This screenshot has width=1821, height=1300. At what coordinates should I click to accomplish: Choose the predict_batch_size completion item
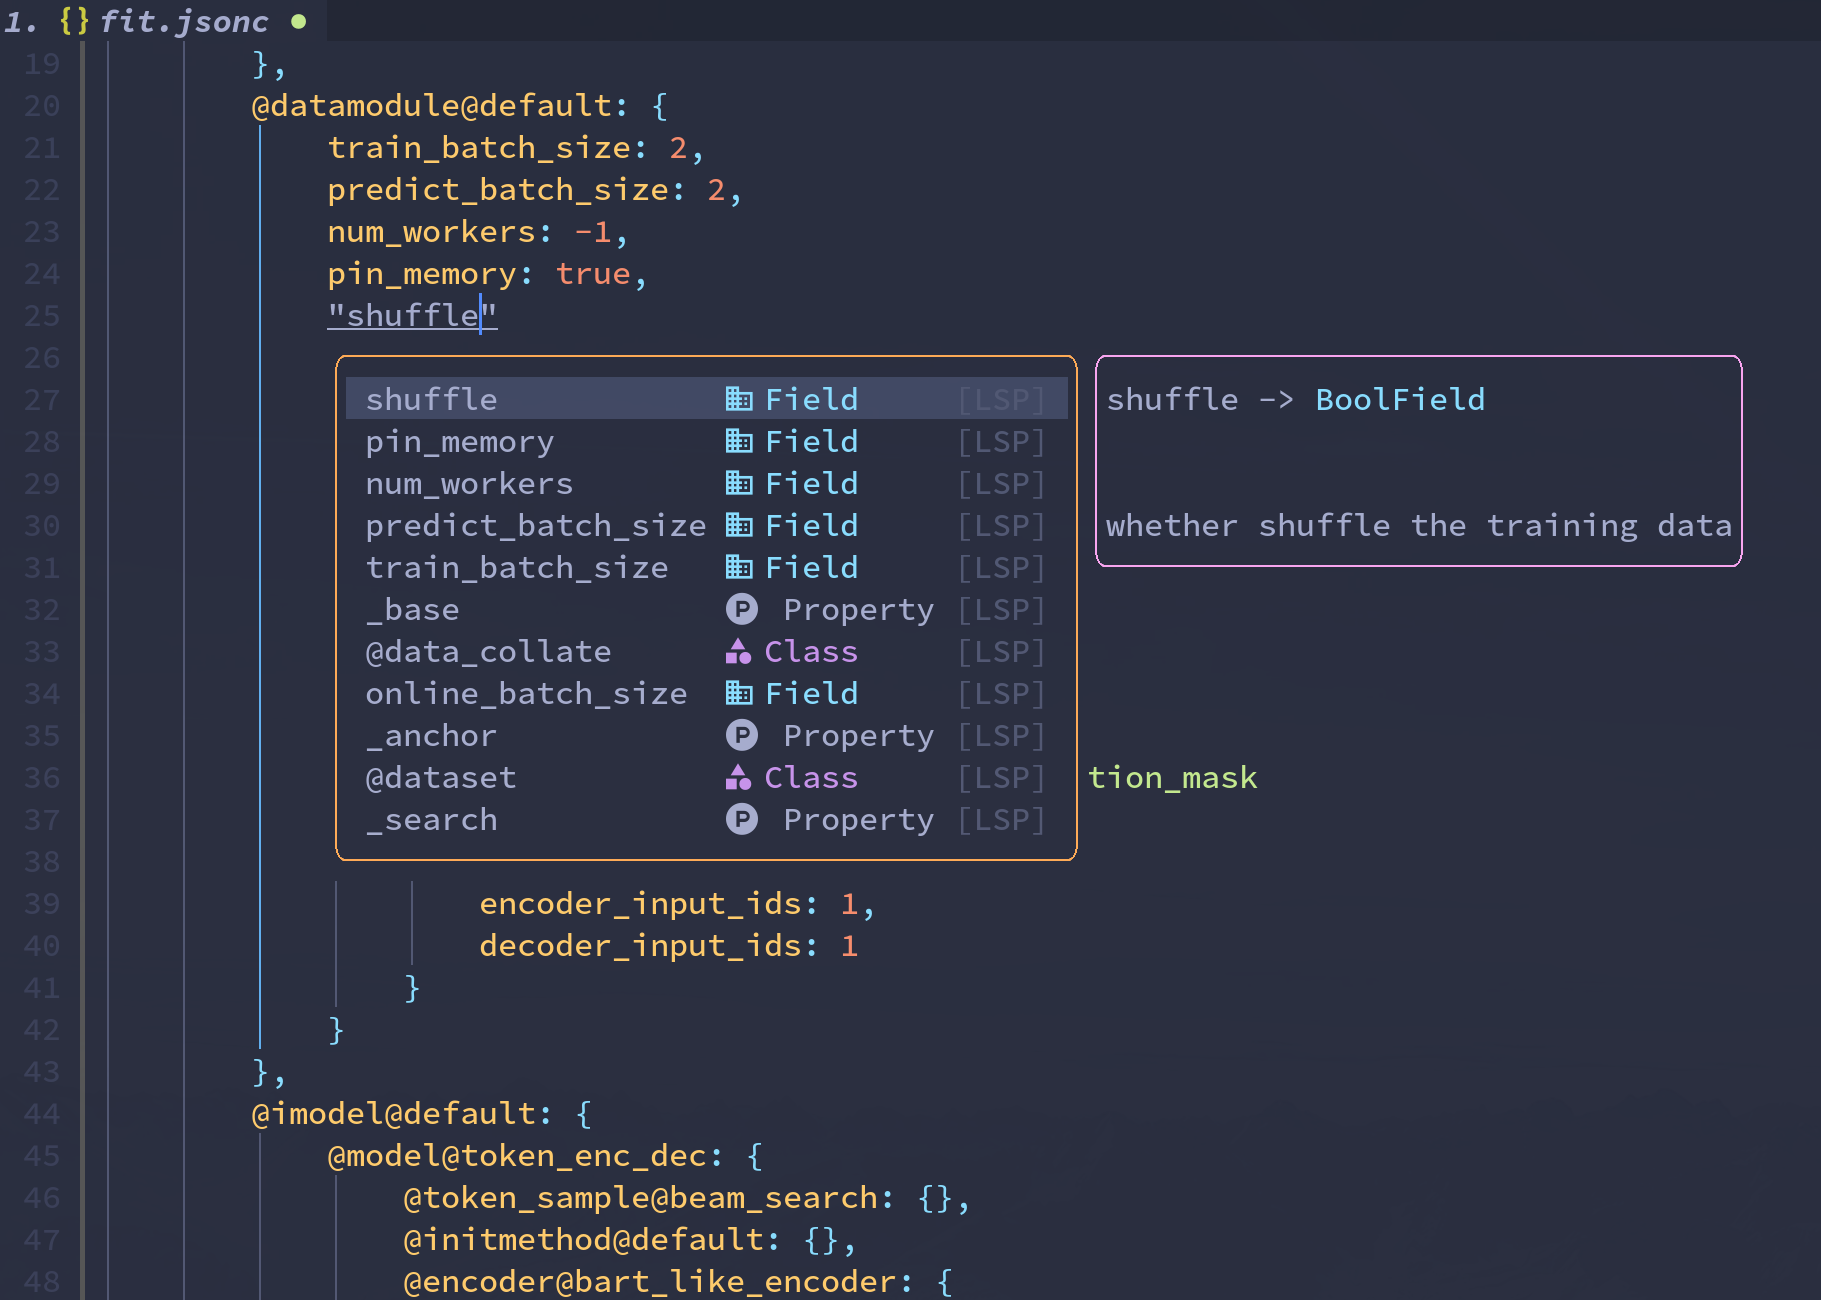[x=706, y=525]
